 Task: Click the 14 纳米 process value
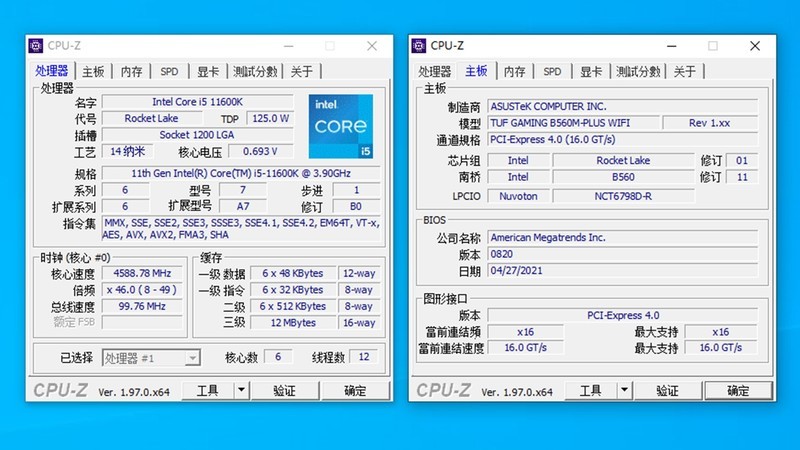pyautogui.click(x=128, y=152)
